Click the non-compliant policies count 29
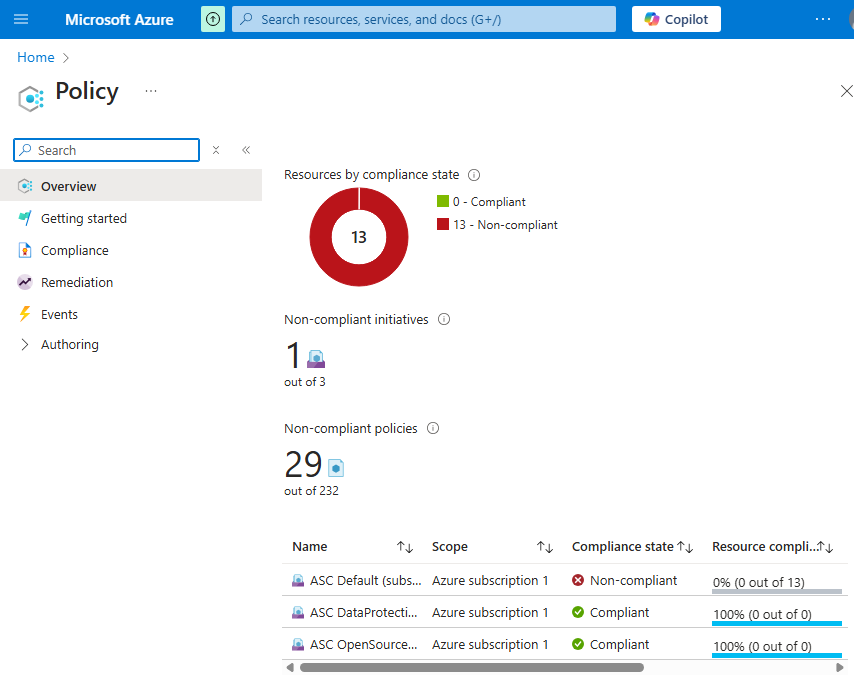The width and height of the screenshot is (854, 675). (303, 464)
